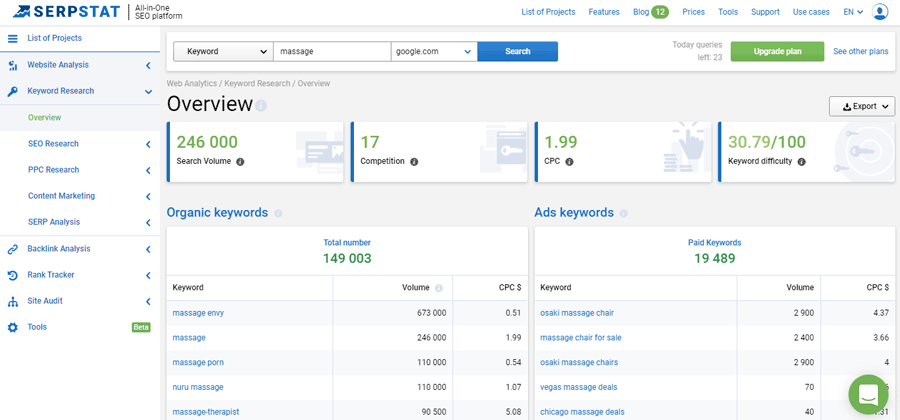Open the google.com database dropdown

[434, 51]
